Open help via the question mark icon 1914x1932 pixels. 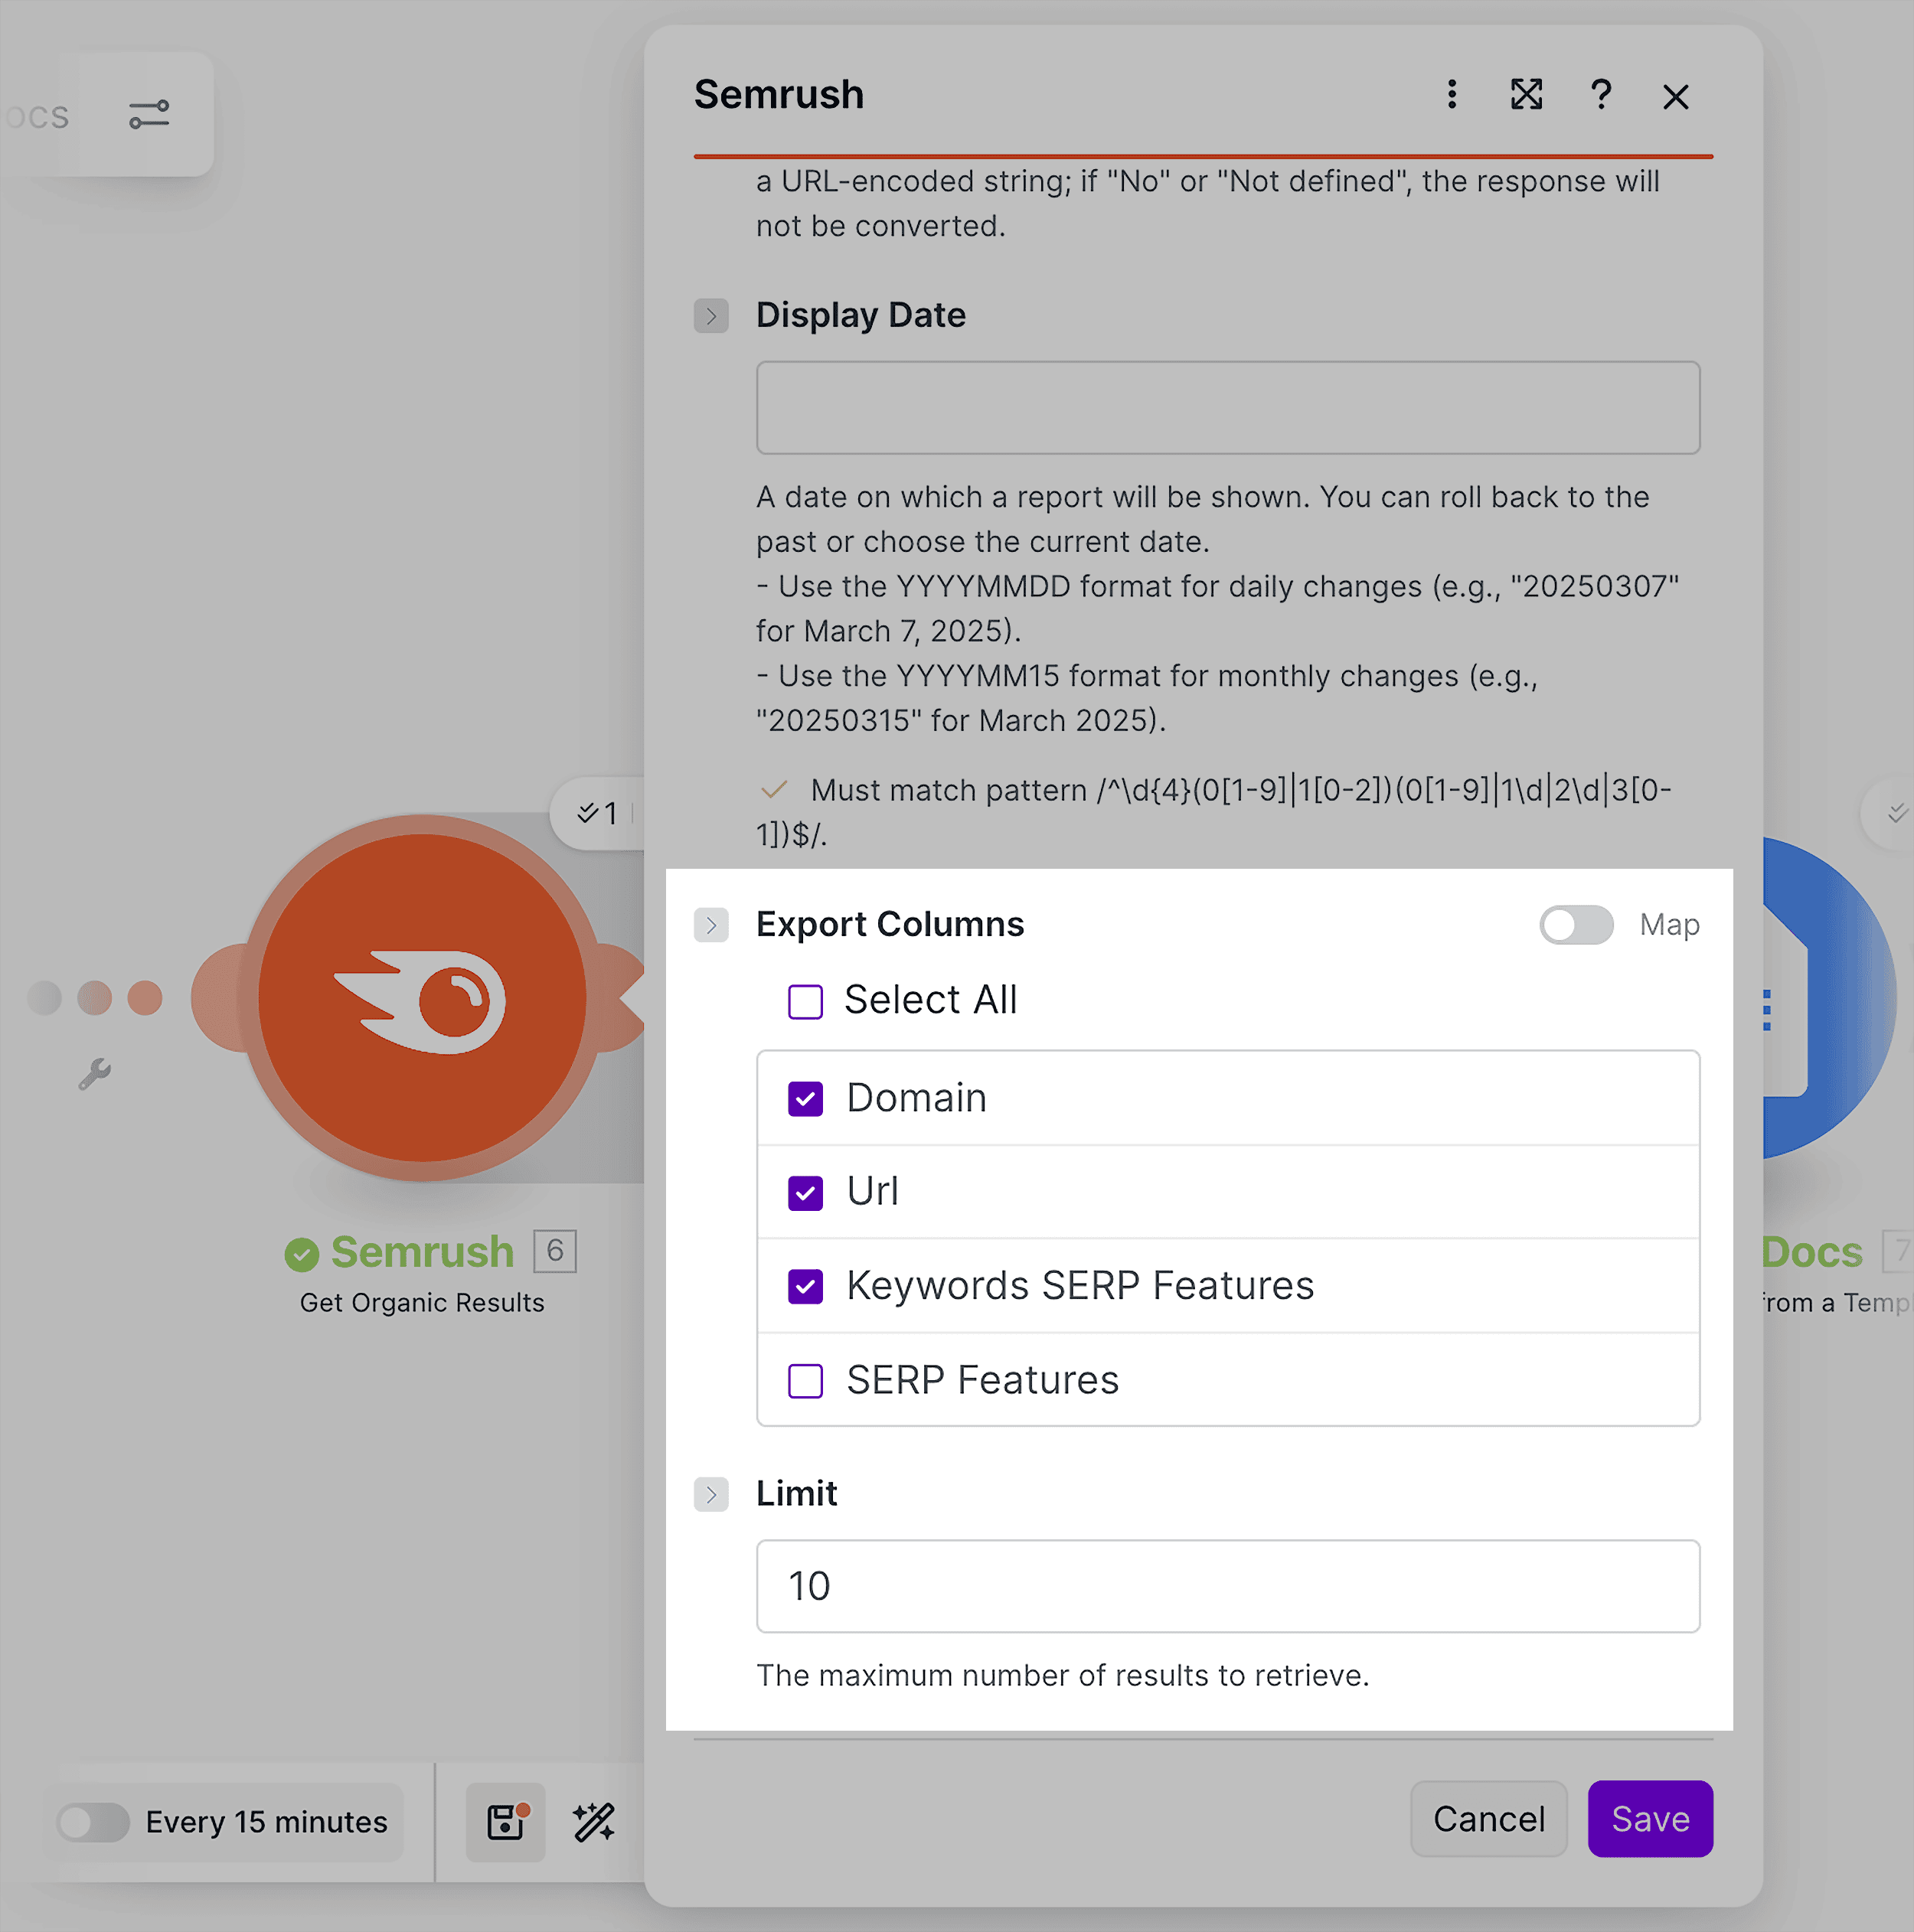(1600, 95)
